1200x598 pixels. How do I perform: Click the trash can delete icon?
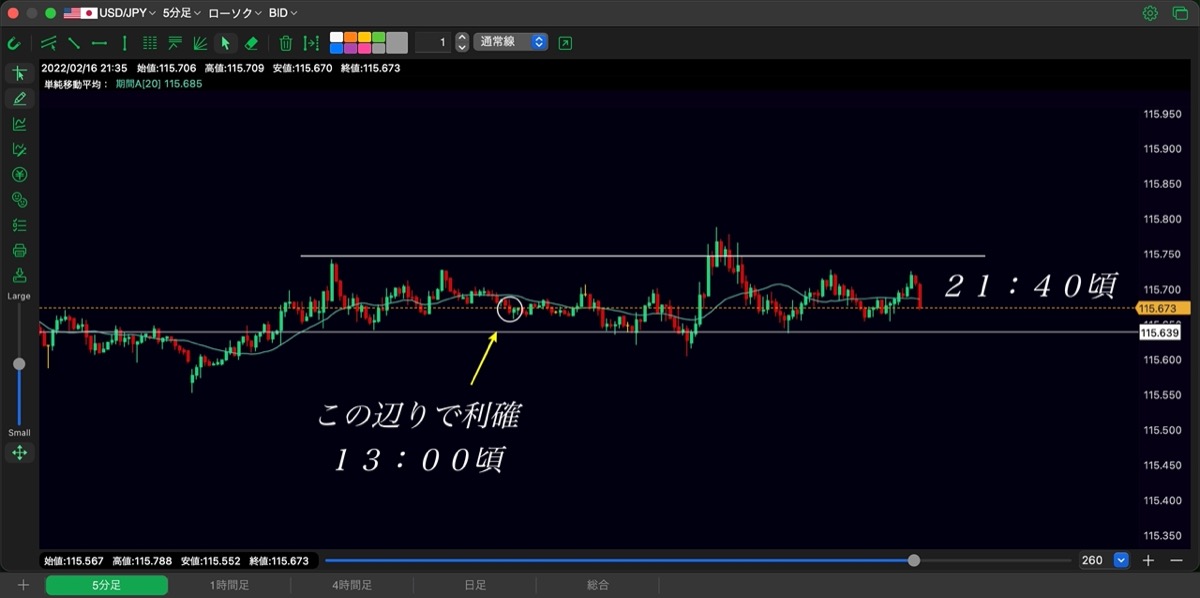pos(286,43)
